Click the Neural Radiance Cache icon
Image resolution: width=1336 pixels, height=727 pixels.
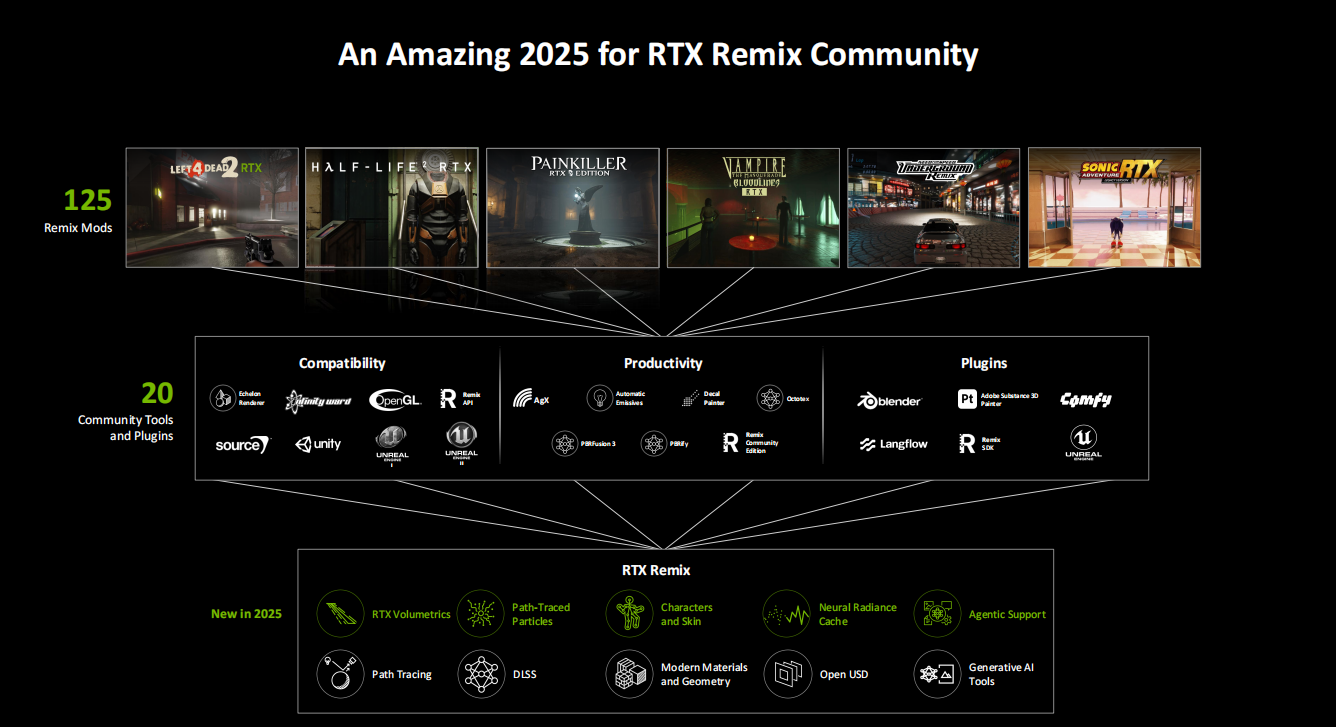click(x=786, y=614)
